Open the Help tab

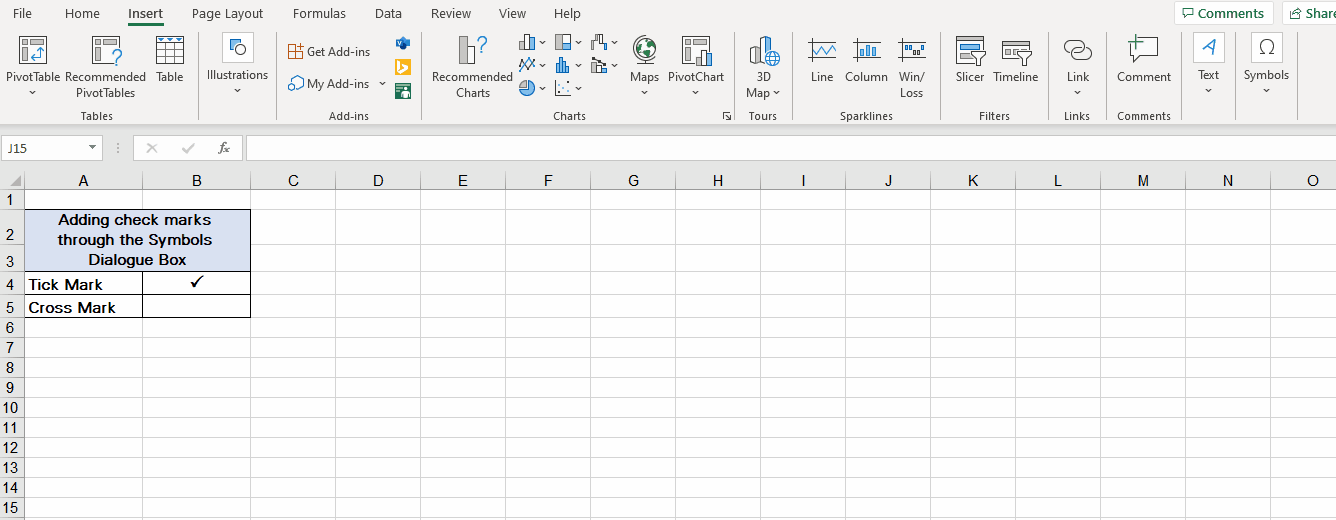click(x=567, y=13)
